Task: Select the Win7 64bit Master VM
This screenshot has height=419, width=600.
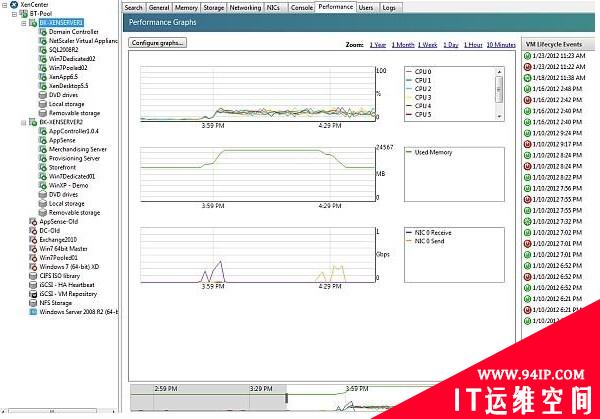Action: tap(63, 249)
